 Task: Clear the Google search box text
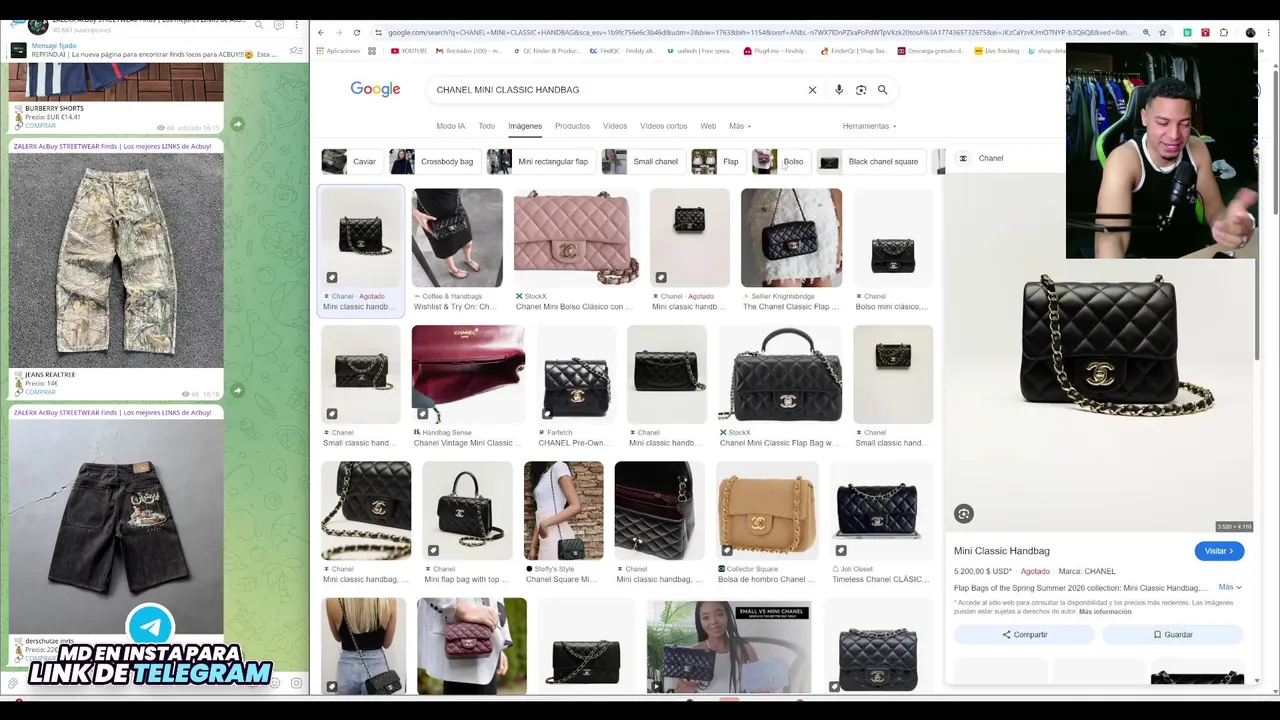coord(812,90)
